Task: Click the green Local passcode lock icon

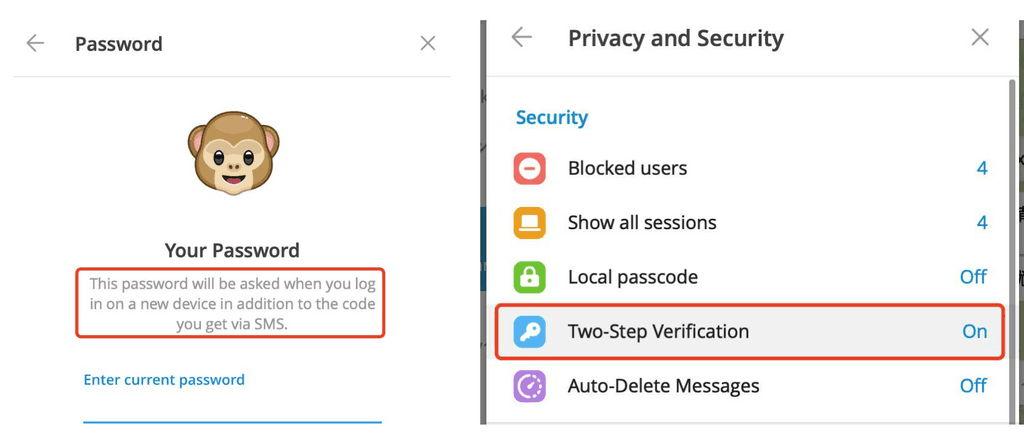Action: point(529,277)
